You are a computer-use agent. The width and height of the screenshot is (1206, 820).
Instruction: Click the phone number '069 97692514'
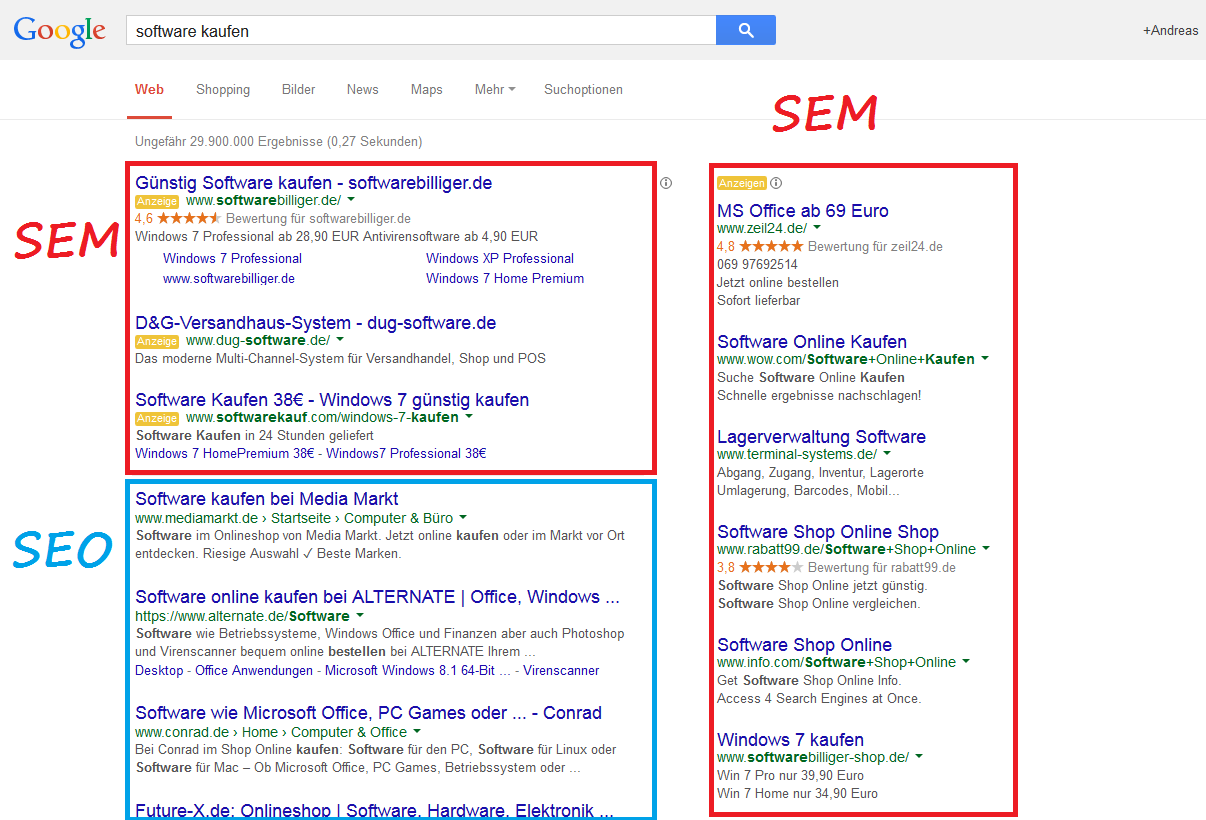[x=757, y=265]
